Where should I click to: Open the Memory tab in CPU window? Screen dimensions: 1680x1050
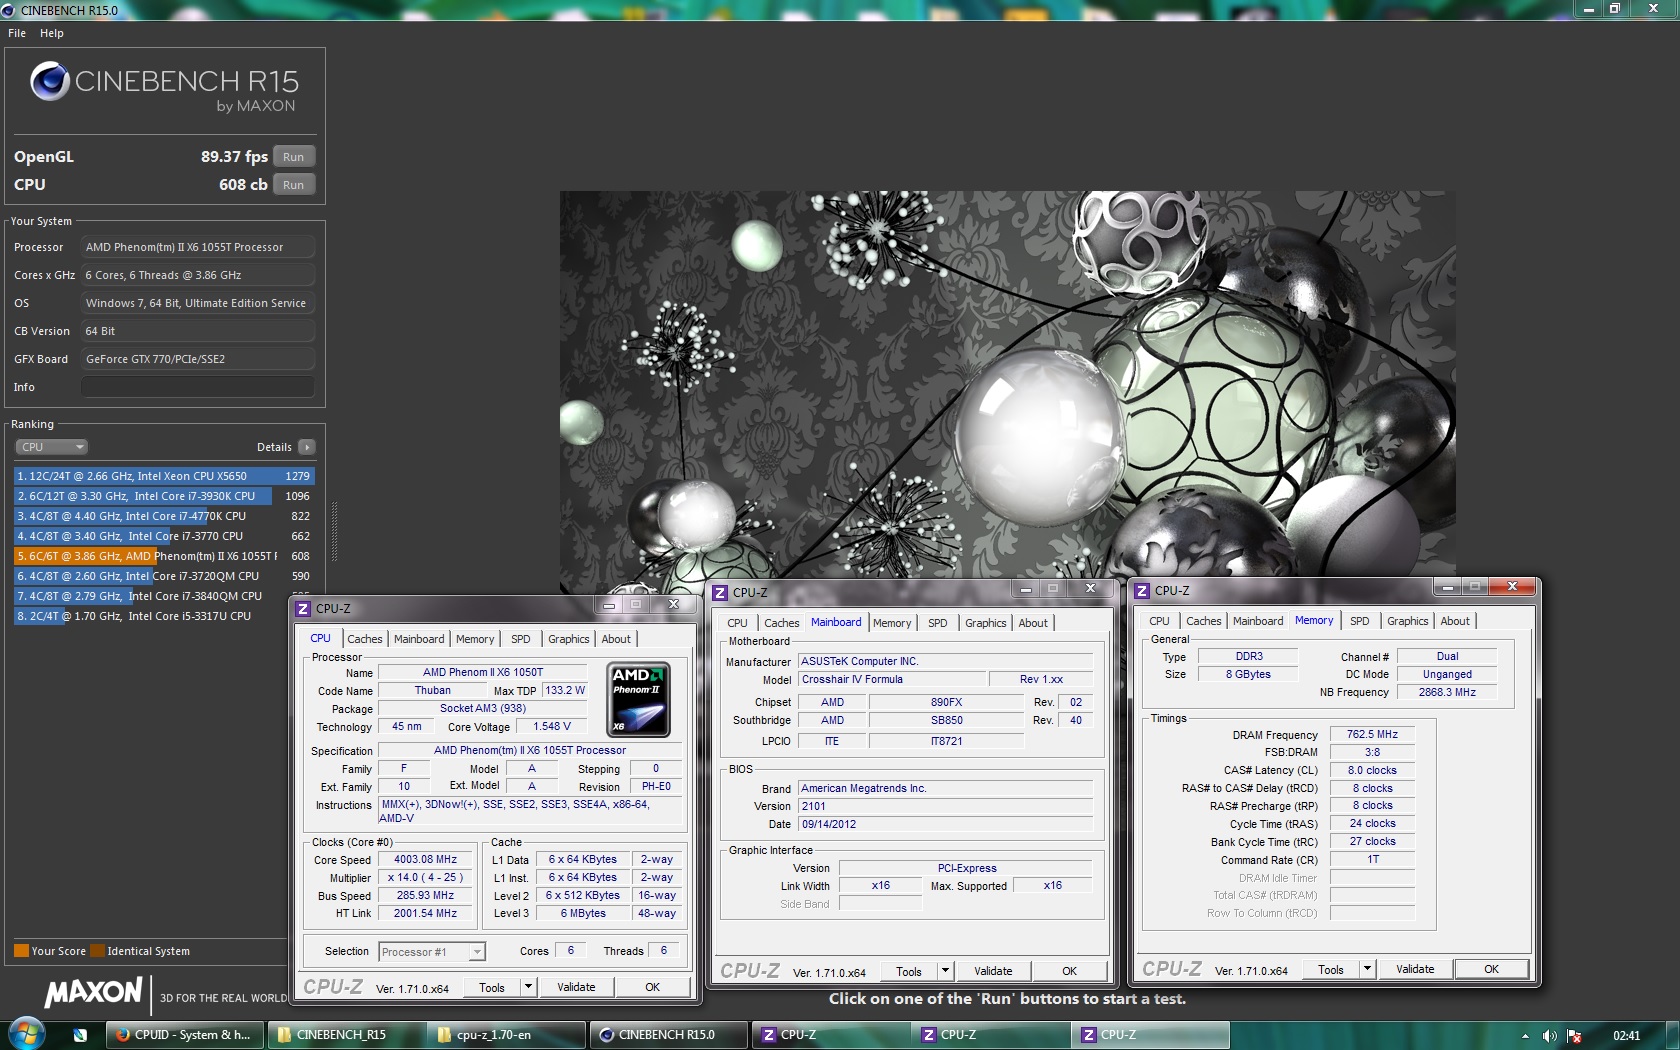[475, 639]
